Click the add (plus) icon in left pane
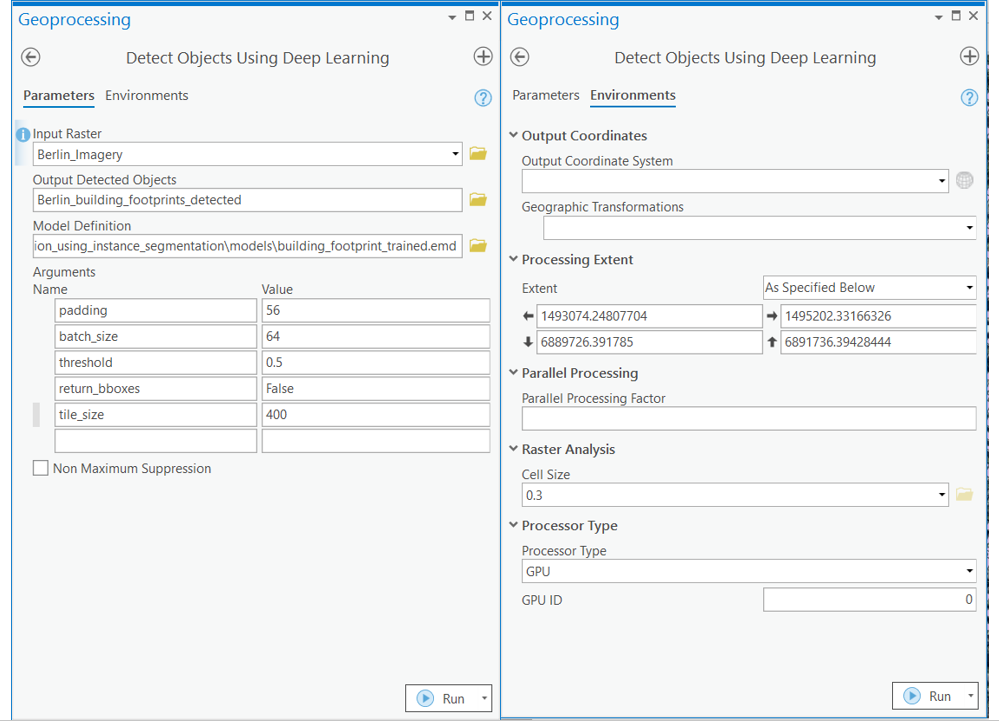Image resolution: width=999 pixels, height=721 pixels. point(483,57)
